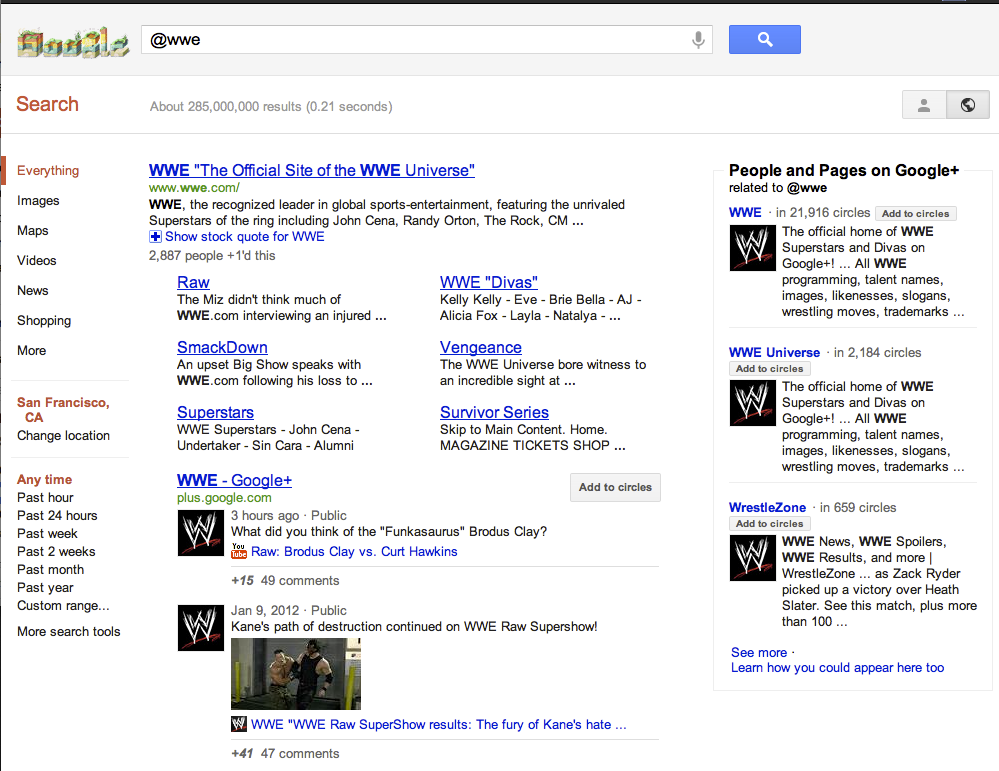This screenshot has height=771, width=999.
Task: Click plus.google.com green URL
Action: (224, 498)
